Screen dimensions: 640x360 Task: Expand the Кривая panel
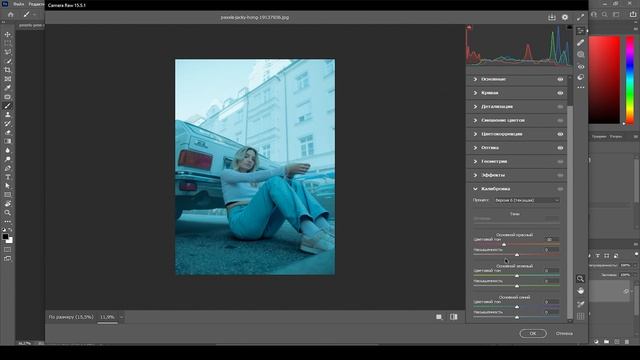475,93
